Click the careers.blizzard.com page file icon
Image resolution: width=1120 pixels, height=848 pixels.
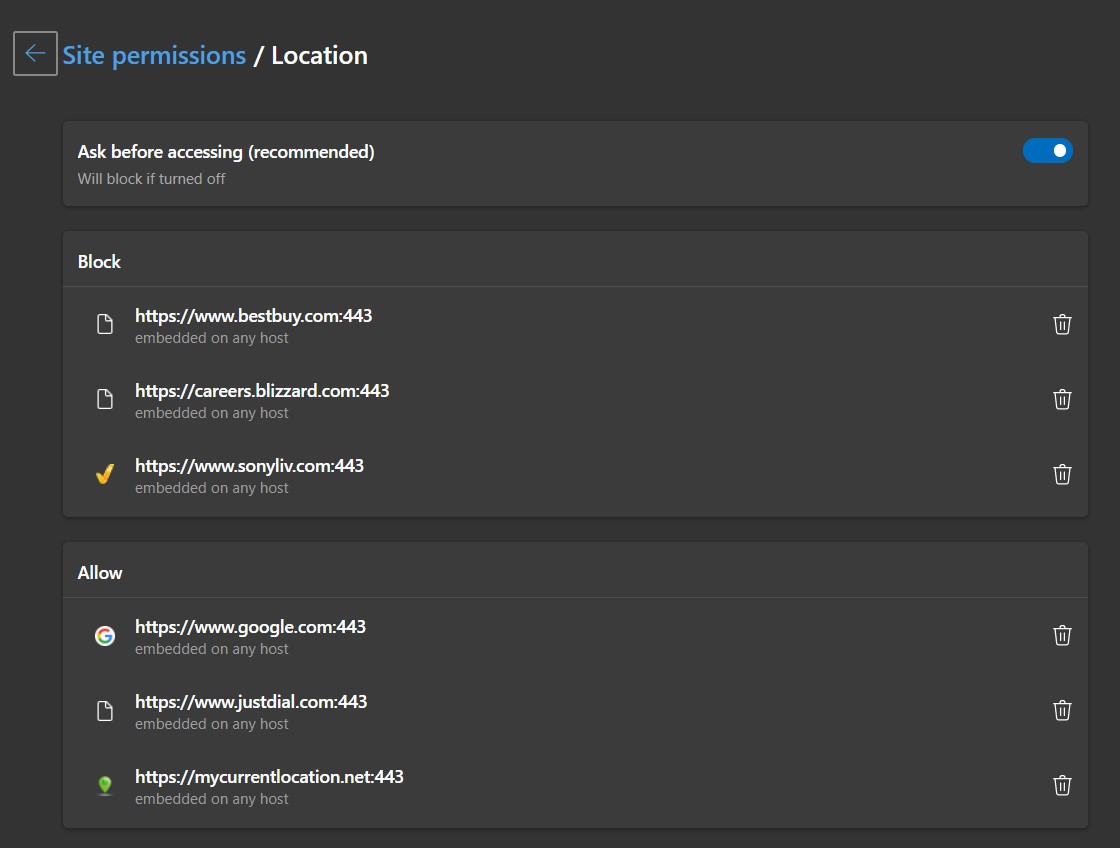(105, 399)
